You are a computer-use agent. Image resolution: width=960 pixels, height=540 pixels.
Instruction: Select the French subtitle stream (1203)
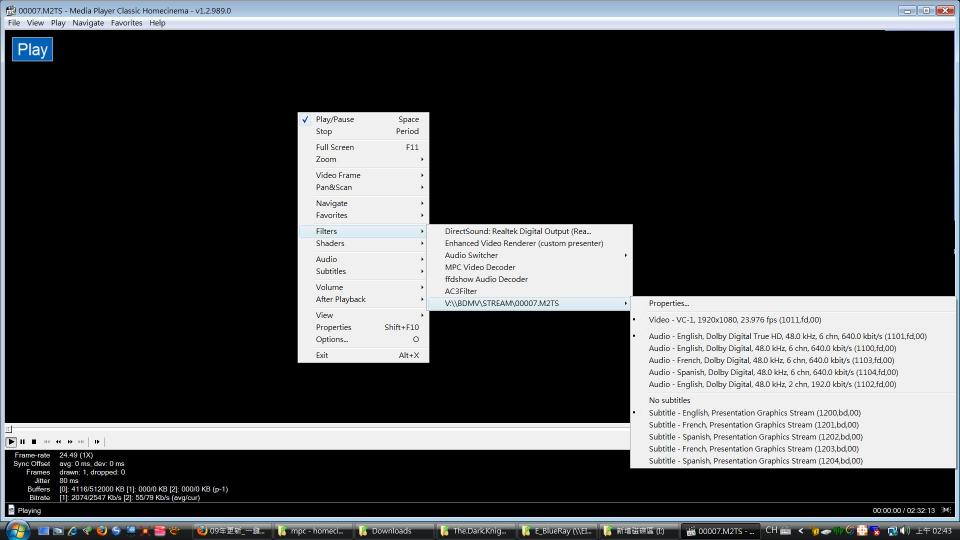pos(792,449)
